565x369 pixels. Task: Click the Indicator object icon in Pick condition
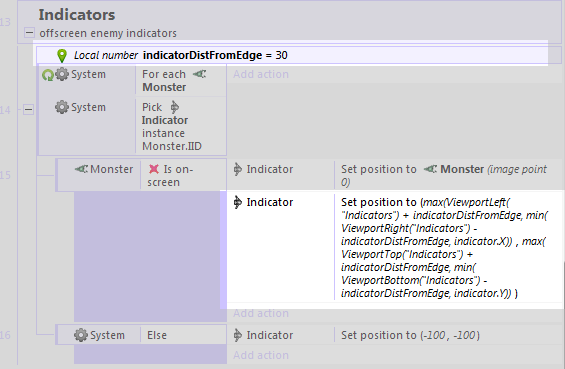pyautogui.click(x=174, y=107)
